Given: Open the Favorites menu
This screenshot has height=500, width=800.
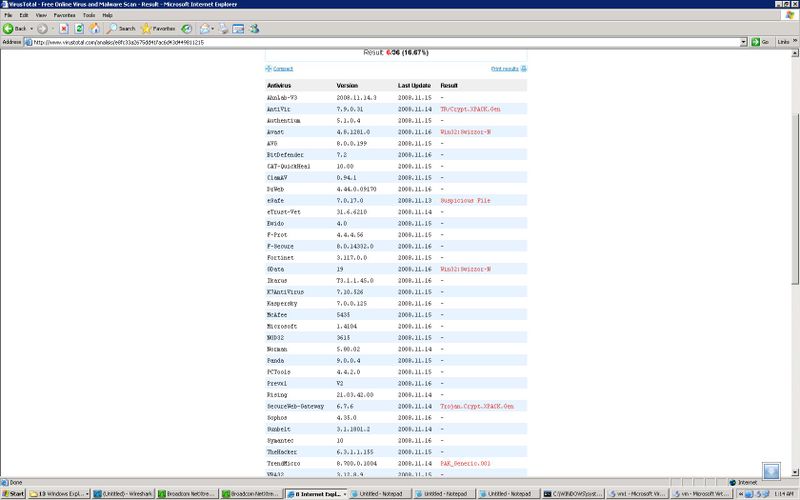Looking at the screenshot, I should tap(64, 15).
